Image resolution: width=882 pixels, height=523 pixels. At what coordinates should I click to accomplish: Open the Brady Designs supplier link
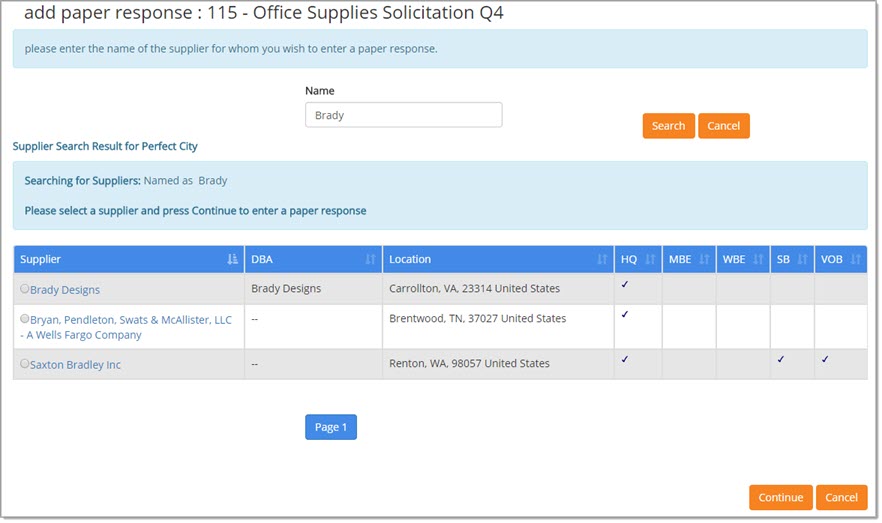[65, 290]
